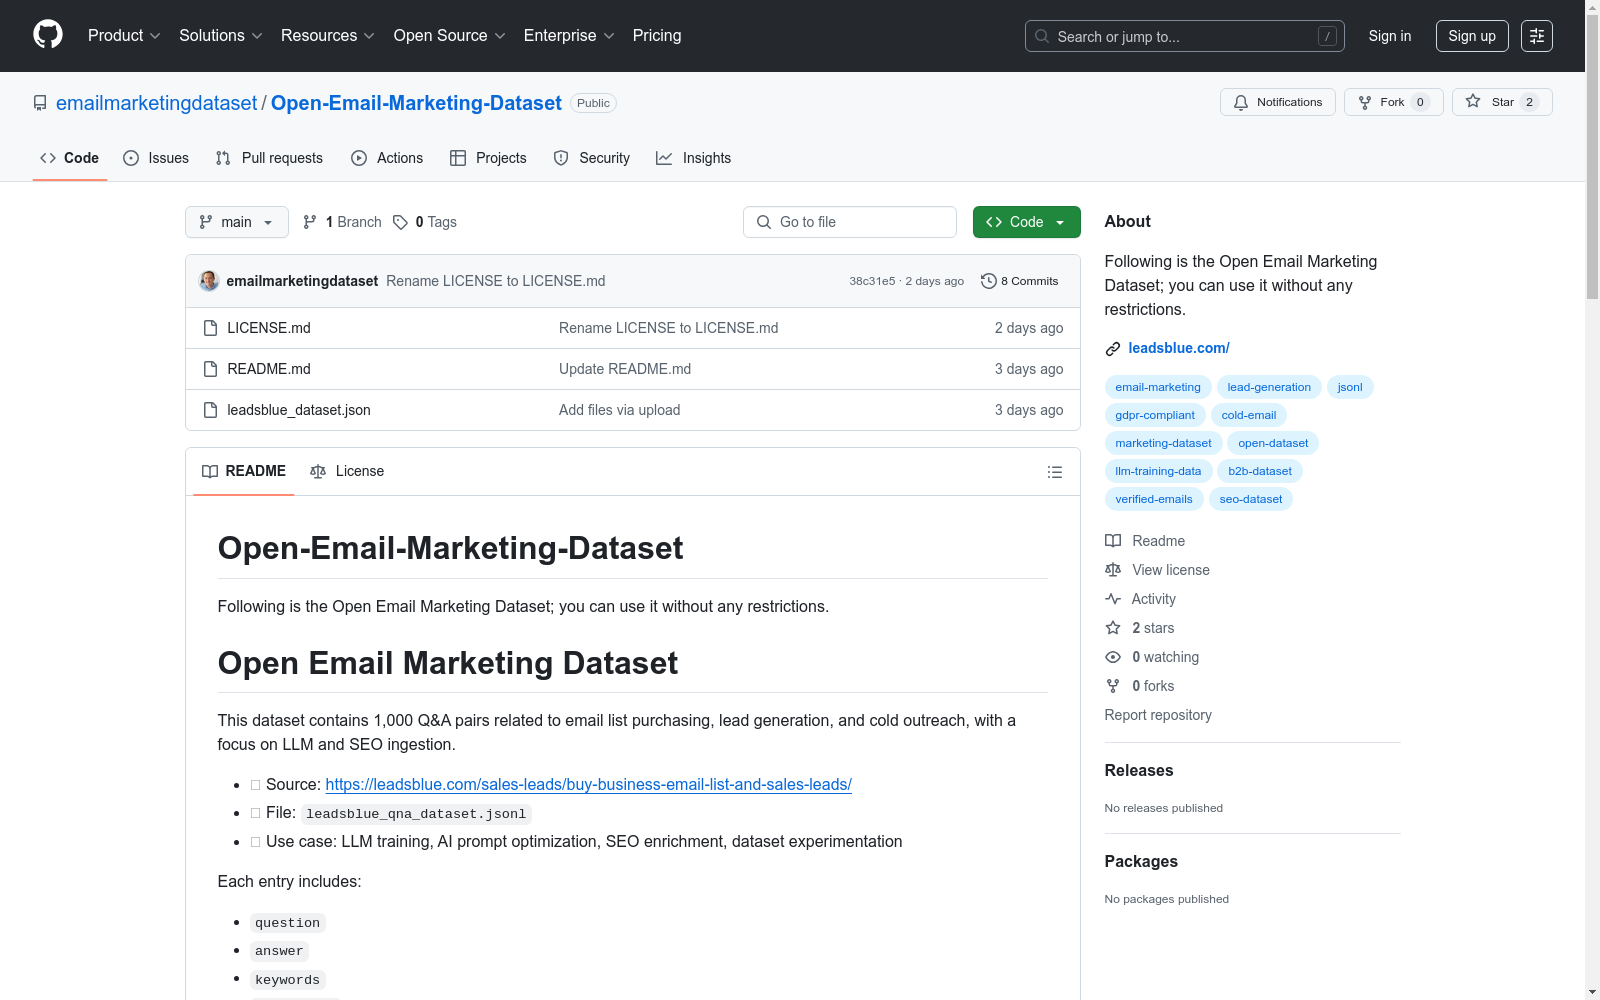The width and height of the screenshot is (1600, 1000).
Task: Open the Pricing link
Action: point(657,36)
